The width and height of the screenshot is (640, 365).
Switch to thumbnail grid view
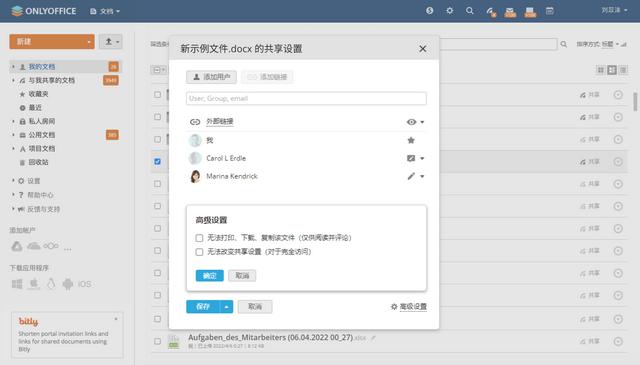600,70
